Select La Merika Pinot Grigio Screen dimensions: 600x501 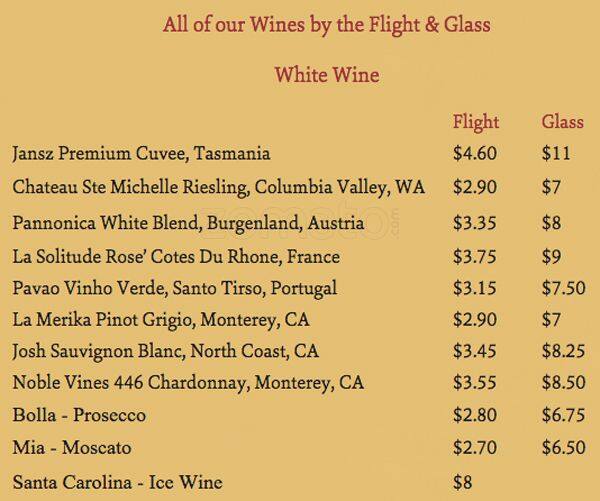tap(161, 320)
